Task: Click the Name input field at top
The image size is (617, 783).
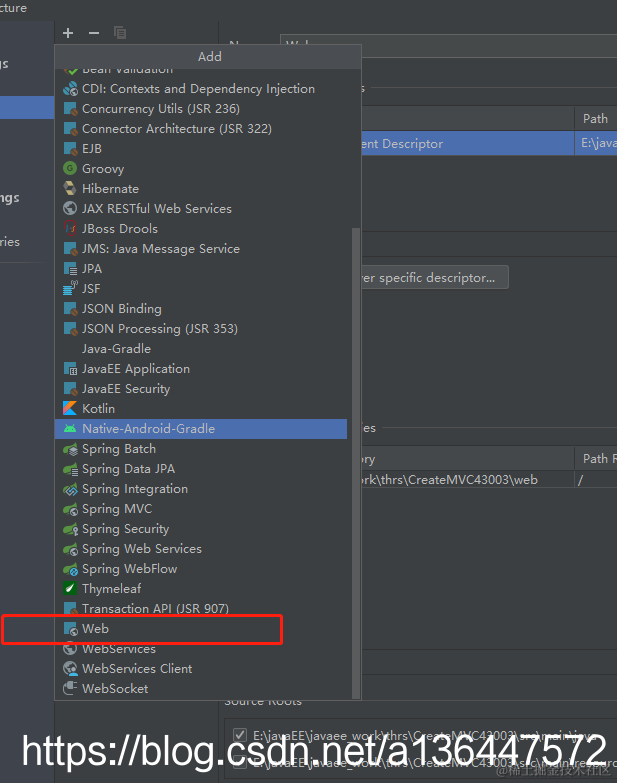Action: (x=448, y=46)
